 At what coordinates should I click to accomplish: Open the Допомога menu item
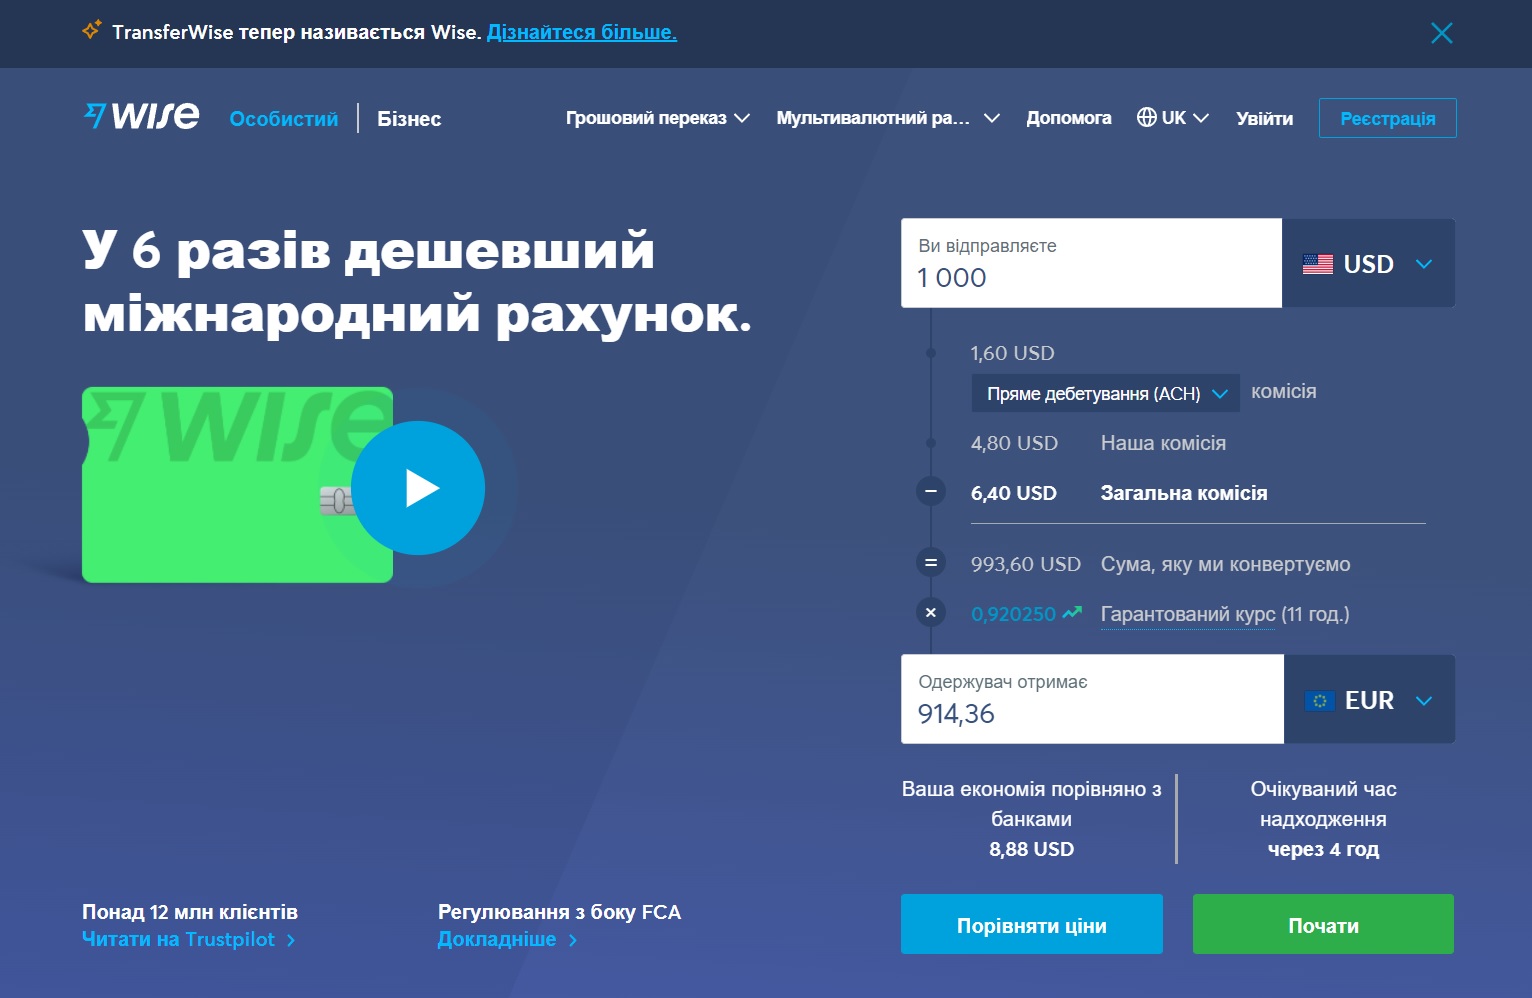[x=1069, y=118]
